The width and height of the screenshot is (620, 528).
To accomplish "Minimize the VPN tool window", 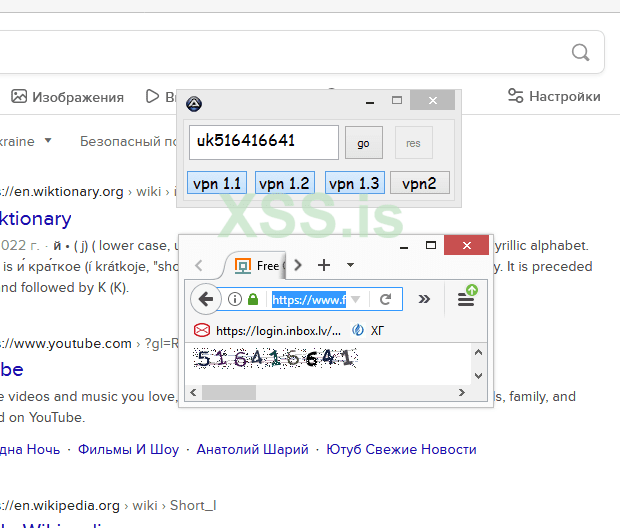I will point(370,101).
